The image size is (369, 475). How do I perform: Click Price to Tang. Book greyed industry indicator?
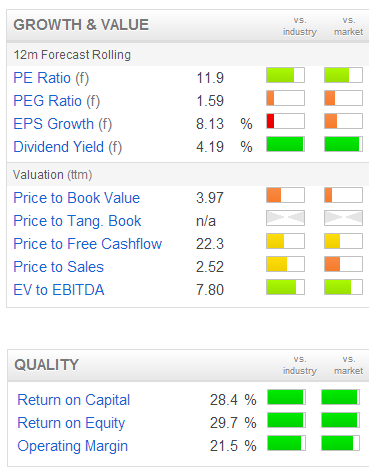[x=285, y=218]
